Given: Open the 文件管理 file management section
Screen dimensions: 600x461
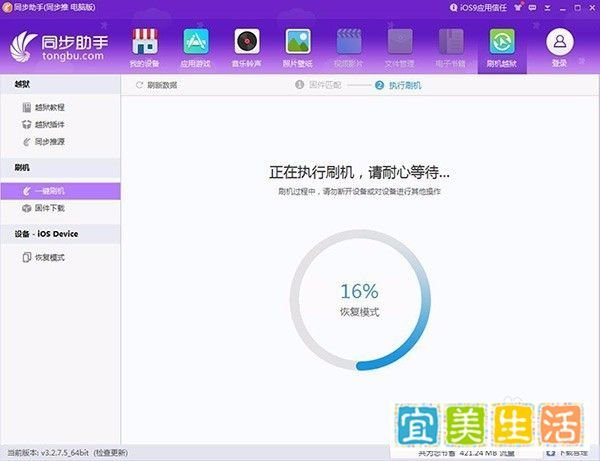Looking at the screenshot, I should point(400,48).
